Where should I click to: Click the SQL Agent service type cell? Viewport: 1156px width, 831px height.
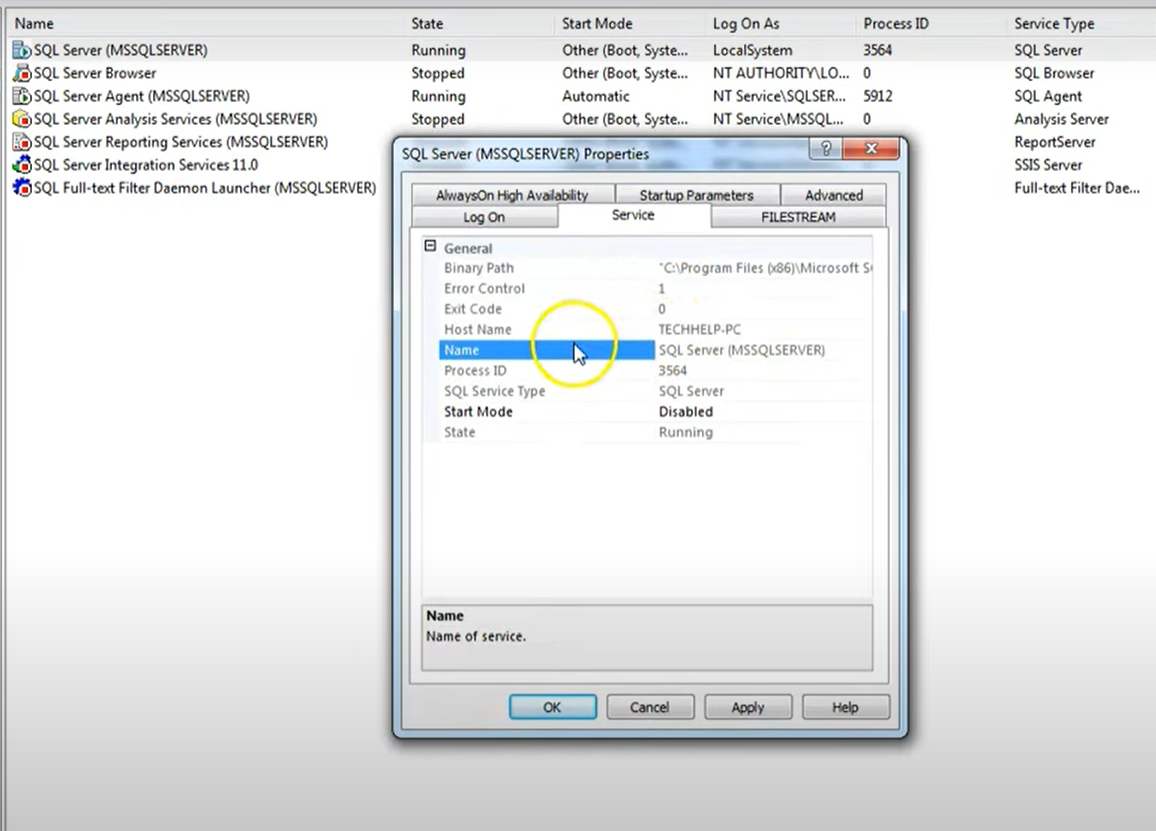coord(1048,96)
